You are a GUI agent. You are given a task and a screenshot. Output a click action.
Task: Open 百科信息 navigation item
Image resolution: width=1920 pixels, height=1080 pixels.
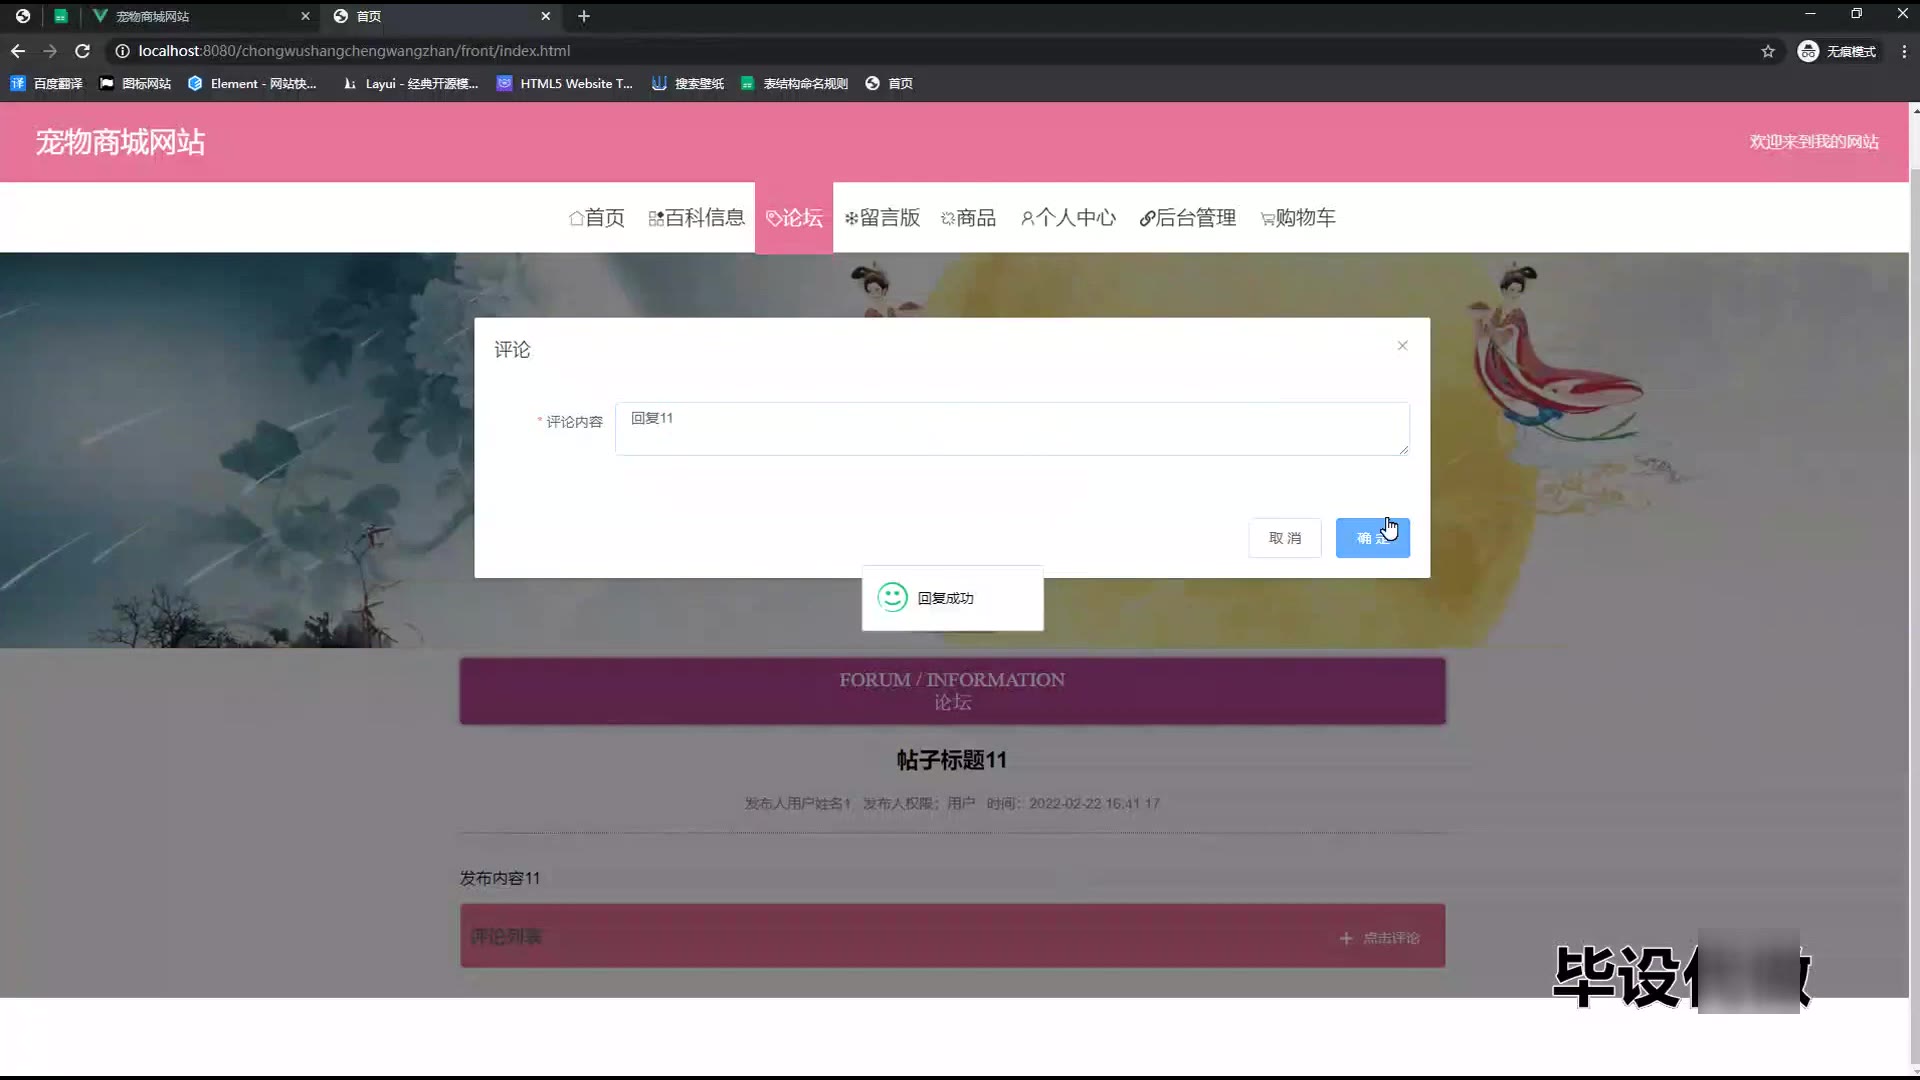(696, 218)
